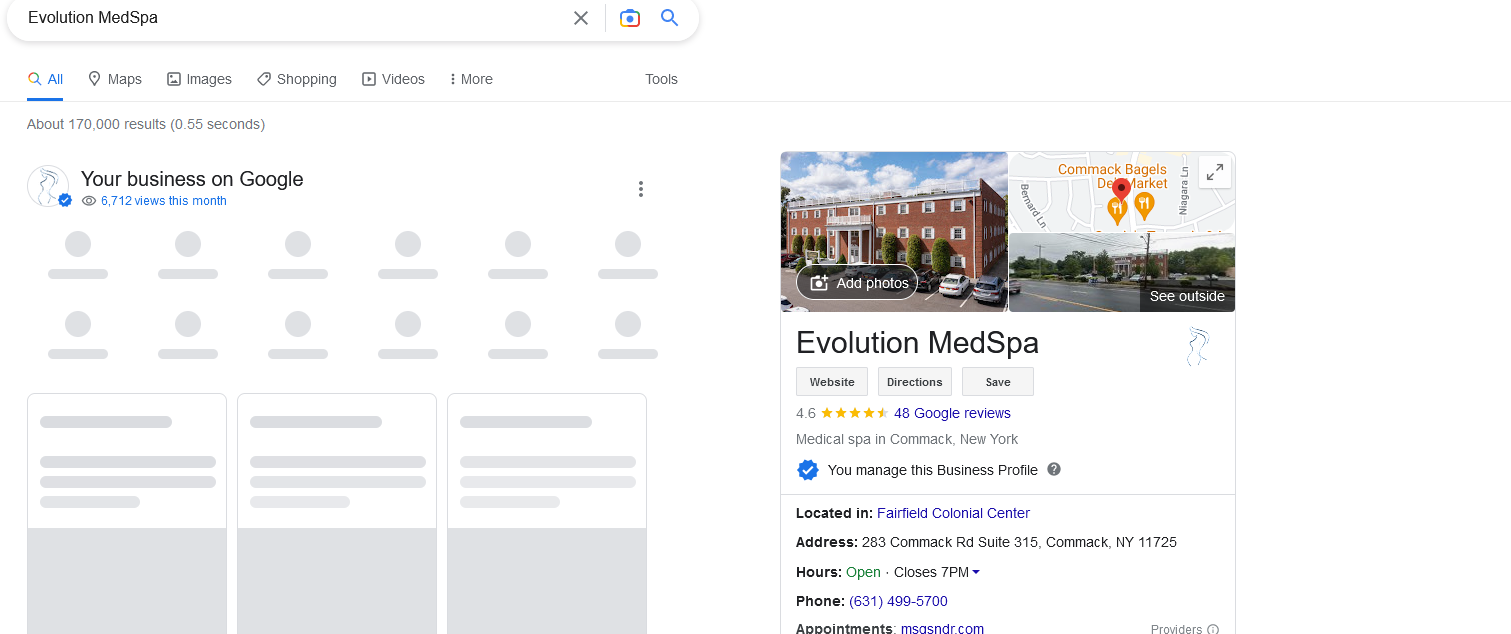Click Add photos on the building image
The image size is (1511, 634).
(x=857, y=283)
